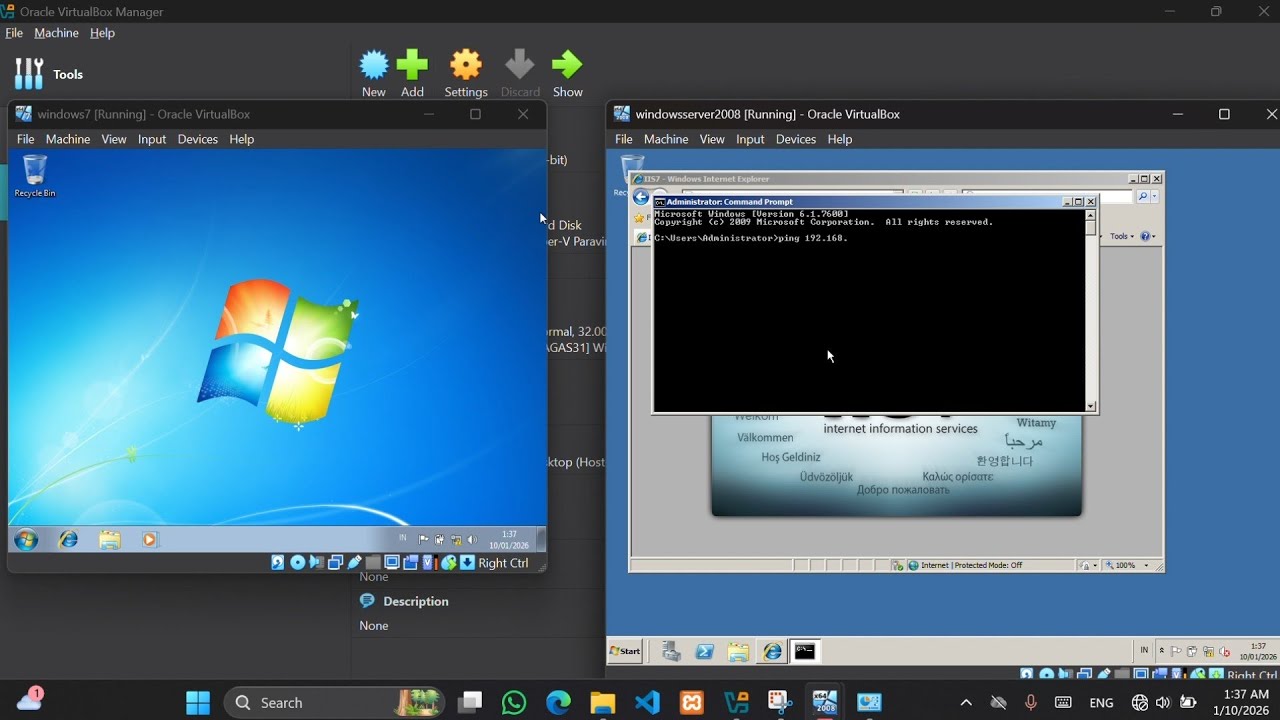Open Machine menu in windowsserver2008 VM window

666,139
